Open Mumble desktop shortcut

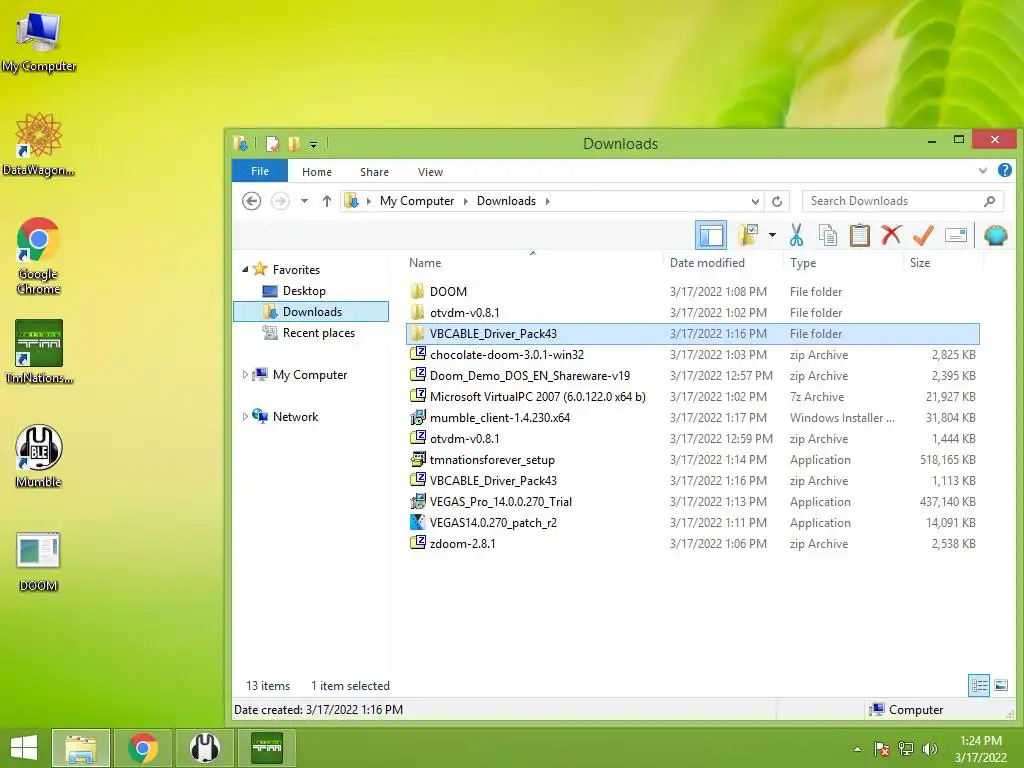39,456
